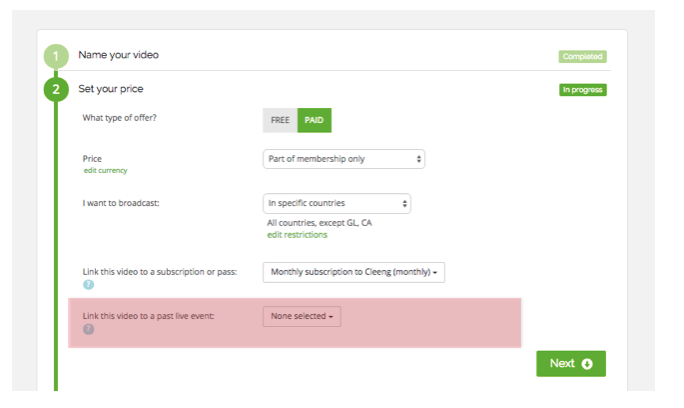Open help icon for past live event
This screenshot has width=684, height=408.
coord(89,329)
